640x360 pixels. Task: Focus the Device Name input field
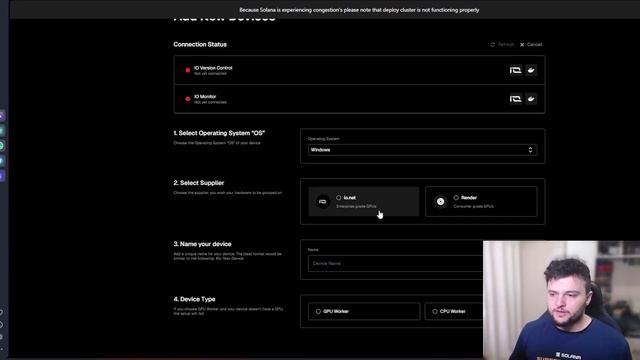(395, 264)
